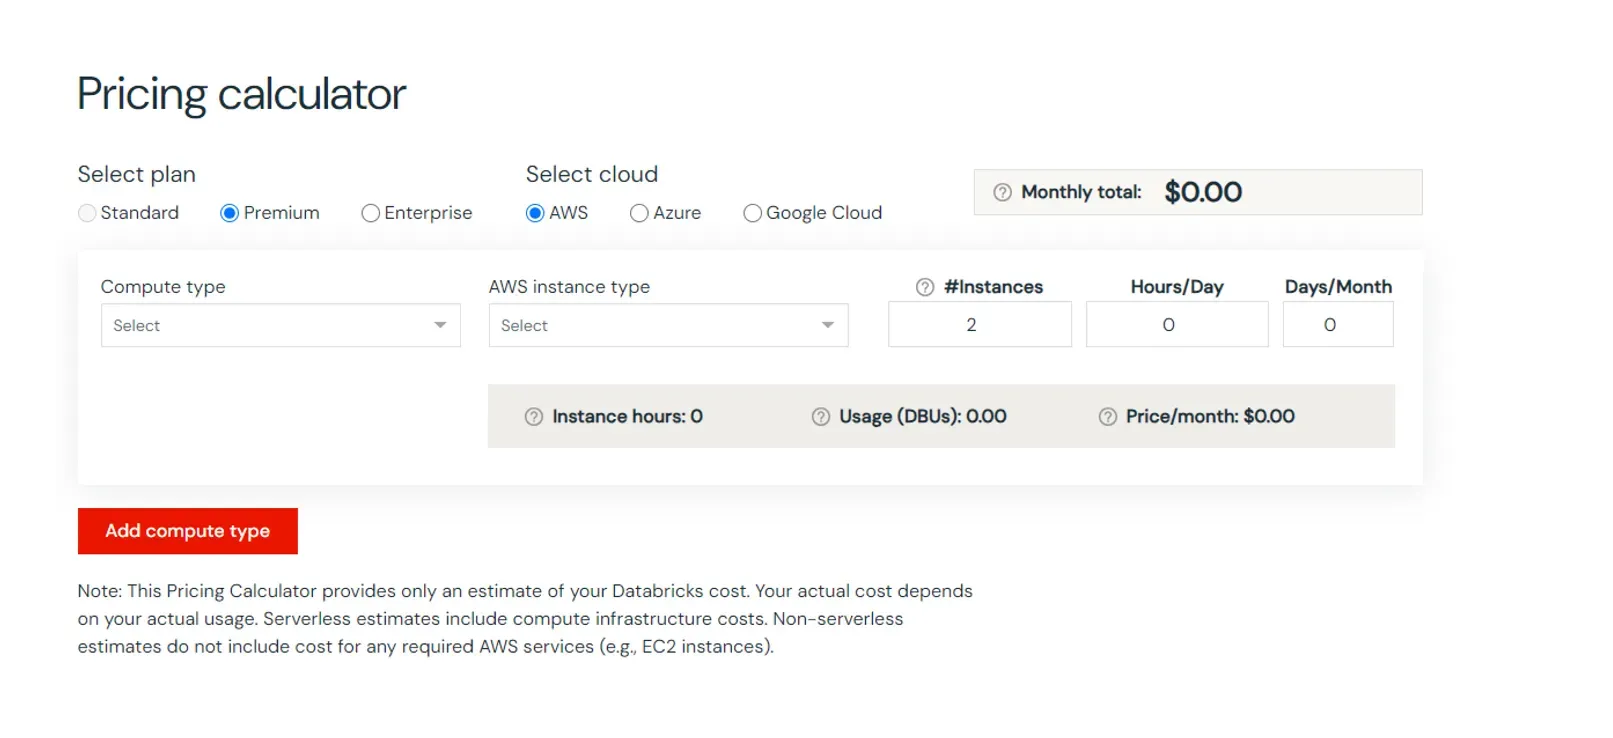Click the Compute type dropdown arrow
This screenshot has width=1613, height=738.
coord(440,326)
